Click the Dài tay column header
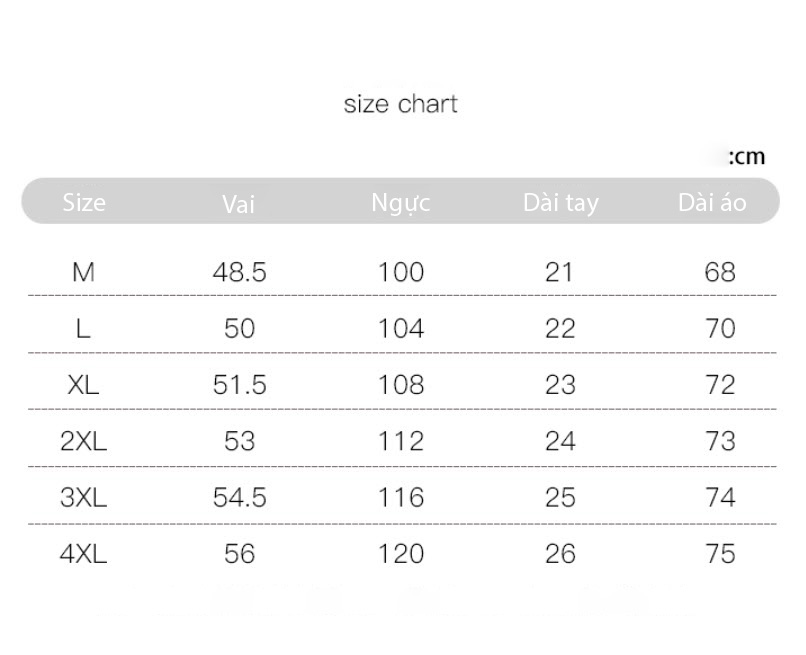 [x=561, y=203]
